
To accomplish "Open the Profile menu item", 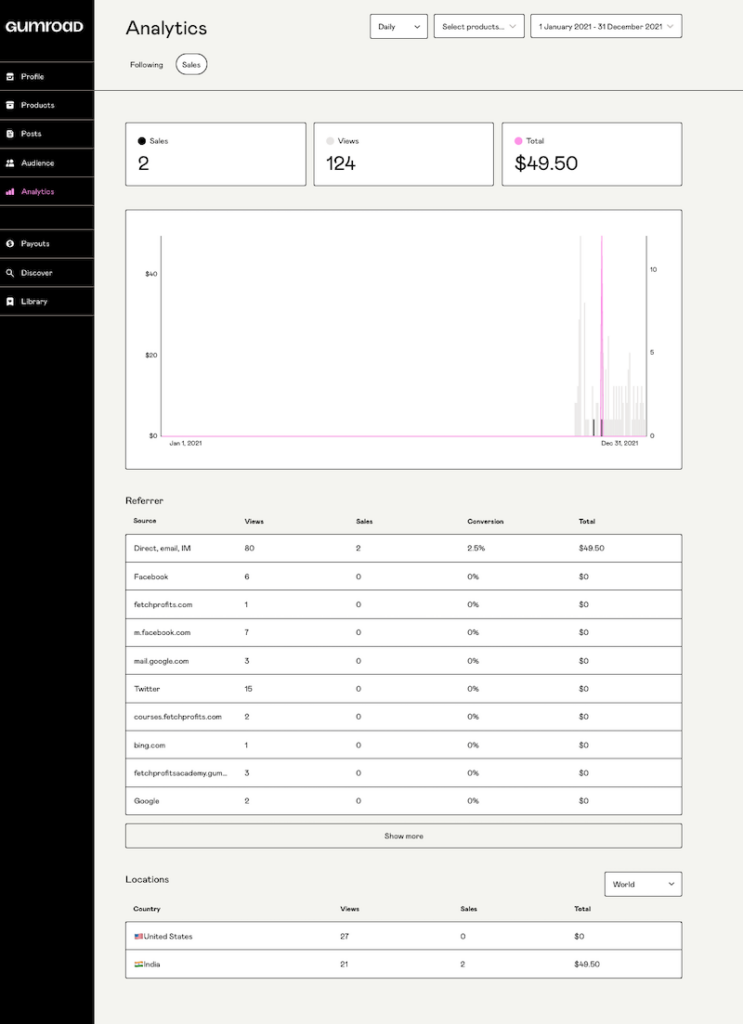I will (x=47, y=76).
